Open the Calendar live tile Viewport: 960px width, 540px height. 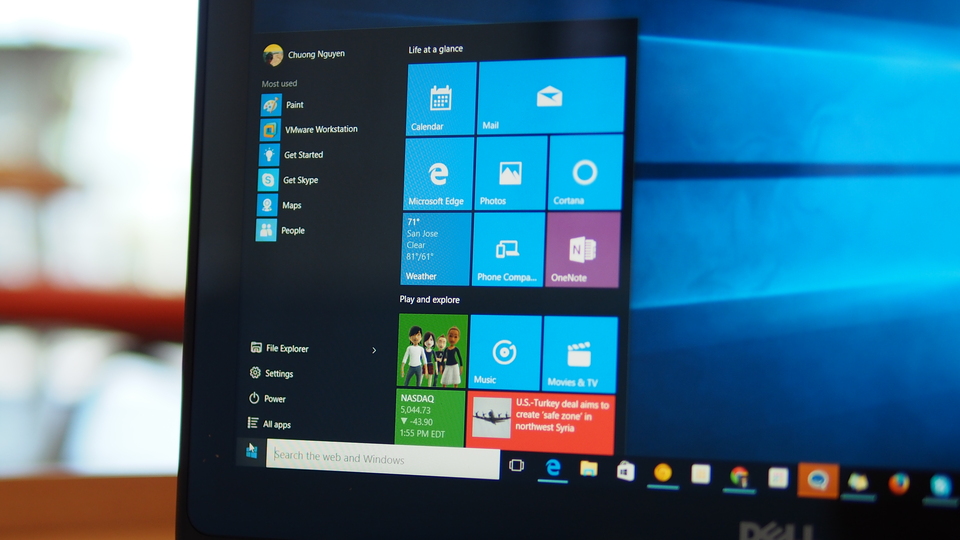tap(441, 98)
